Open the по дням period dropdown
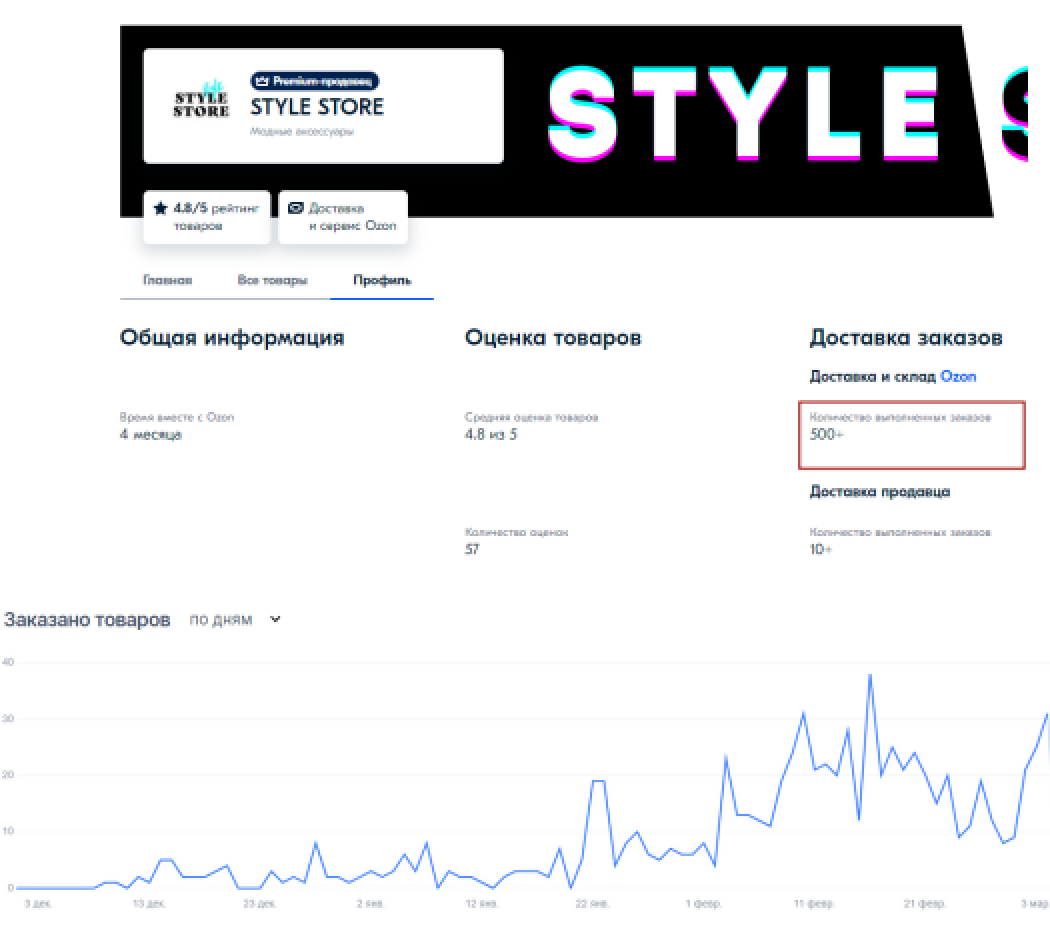The width and height of the screenshot is (1050, 942). pos(234,620)
